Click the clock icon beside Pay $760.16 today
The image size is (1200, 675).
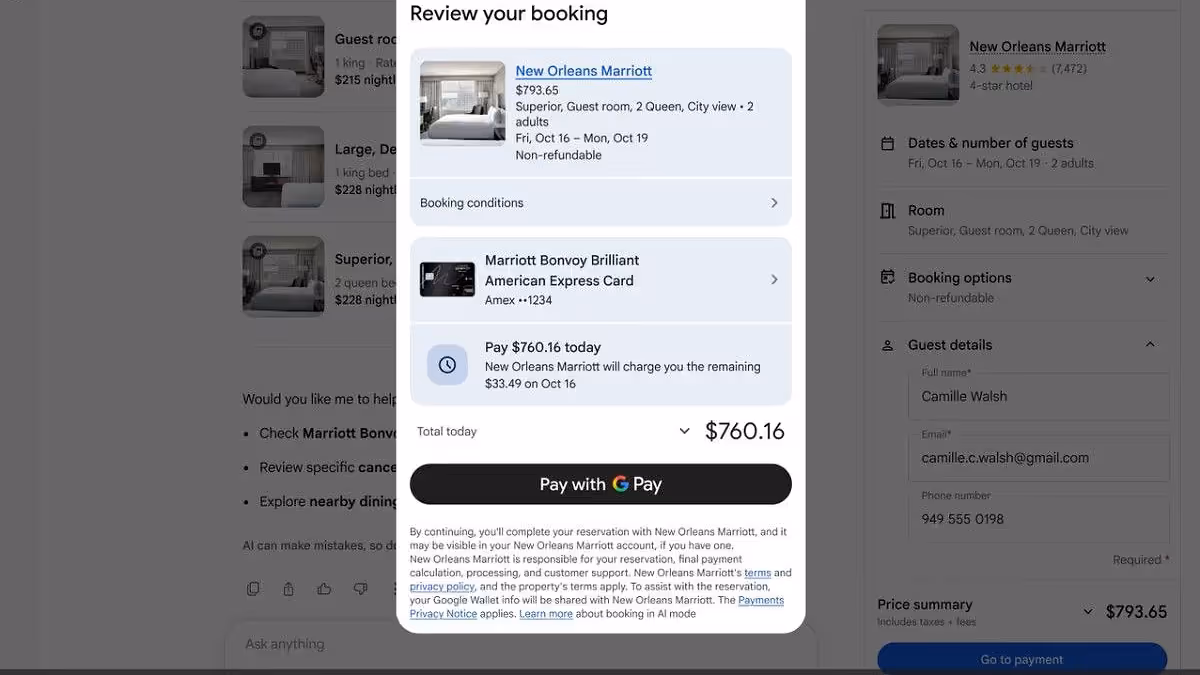point(447,365)
